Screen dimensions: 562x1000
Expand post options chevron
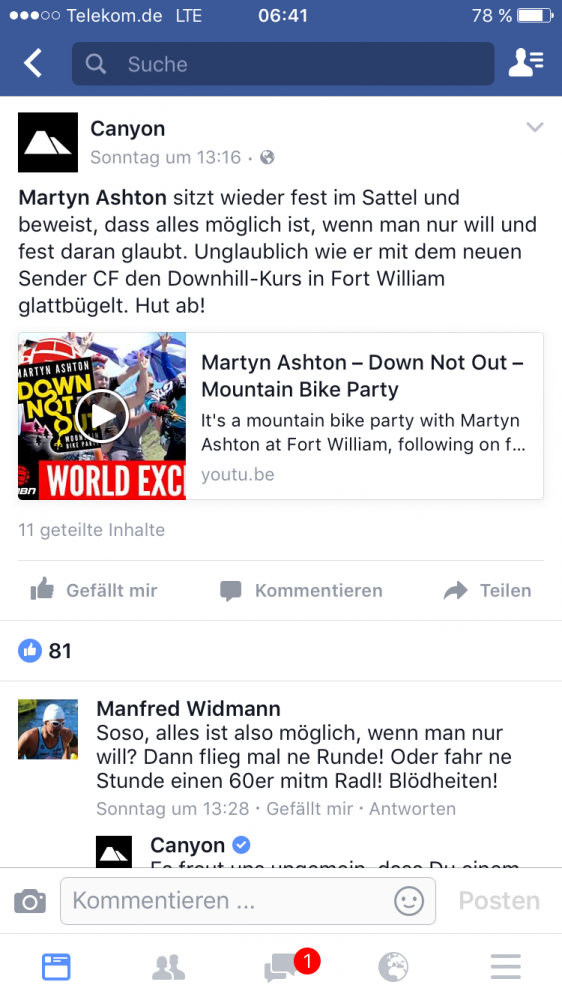point(535,127)
